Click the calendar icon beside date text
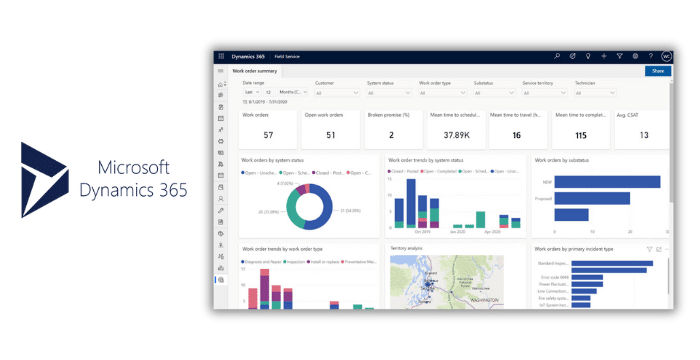This screenshot has height=360, width=700. [x=245, y=102]
